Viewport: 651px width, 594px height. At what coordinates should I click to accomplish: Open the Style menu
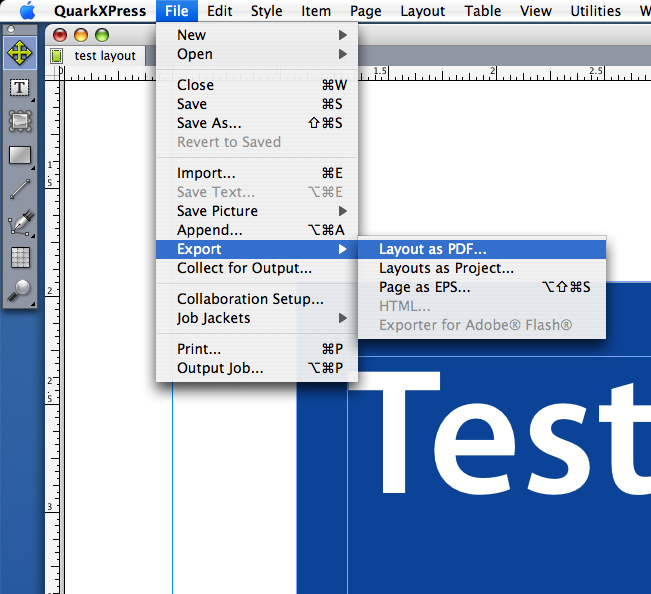(x=267, y=11)
